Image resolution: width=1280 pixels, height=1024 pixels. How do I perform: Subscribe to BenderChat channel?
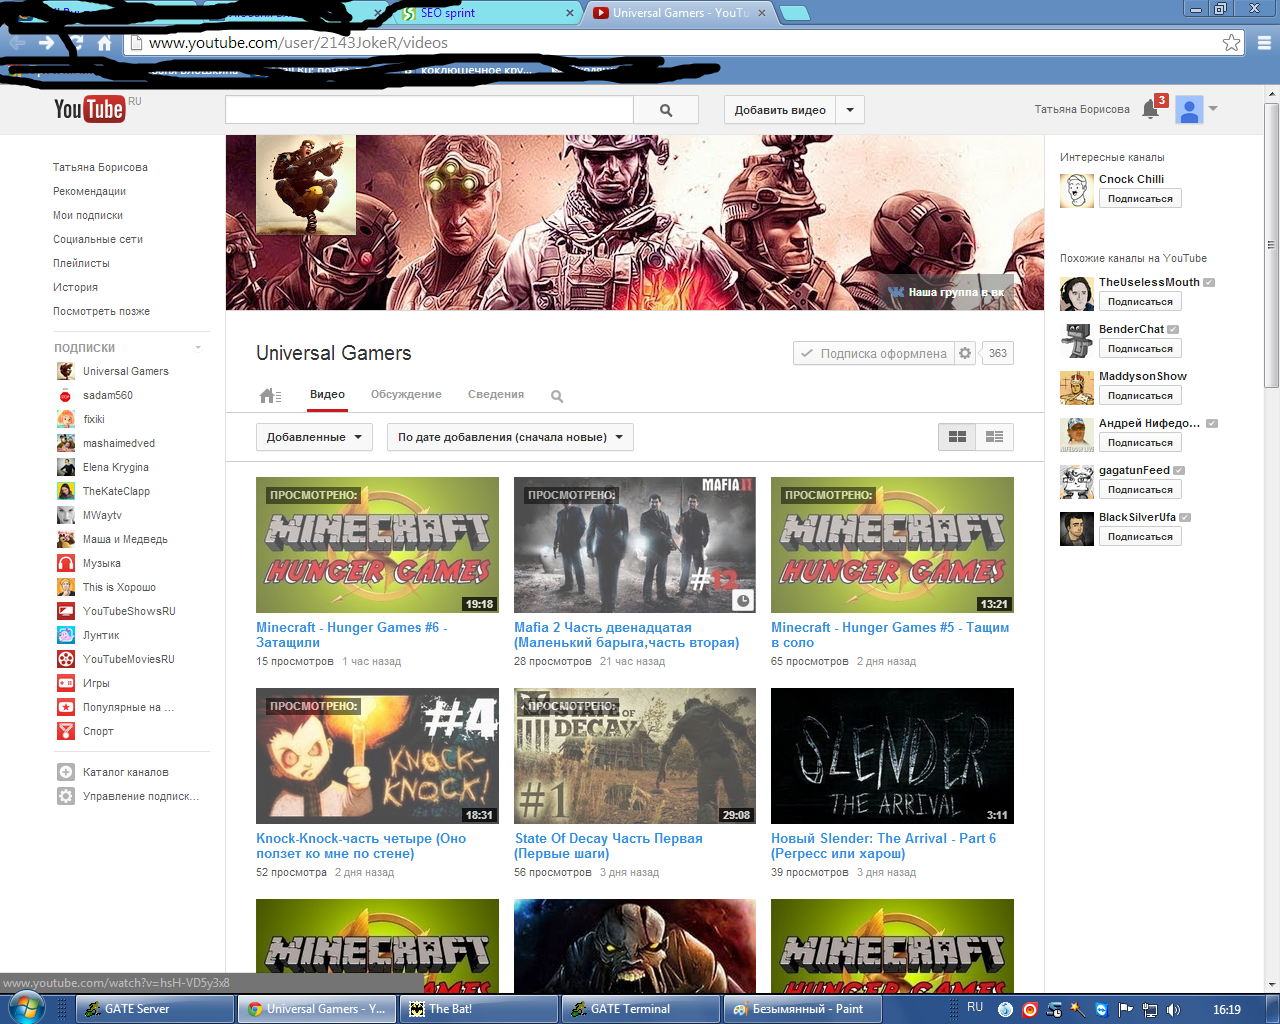pyautogui.click(x=1140, y=349)
